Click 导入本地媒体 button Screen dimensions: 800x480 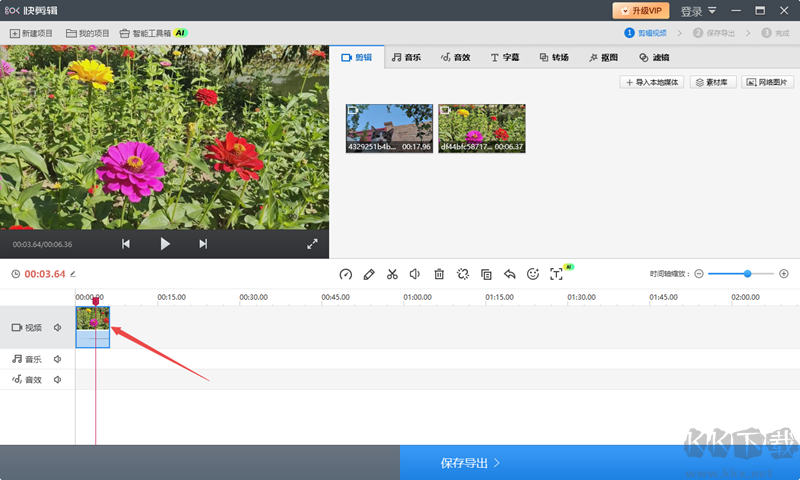(x=652, y=82)
